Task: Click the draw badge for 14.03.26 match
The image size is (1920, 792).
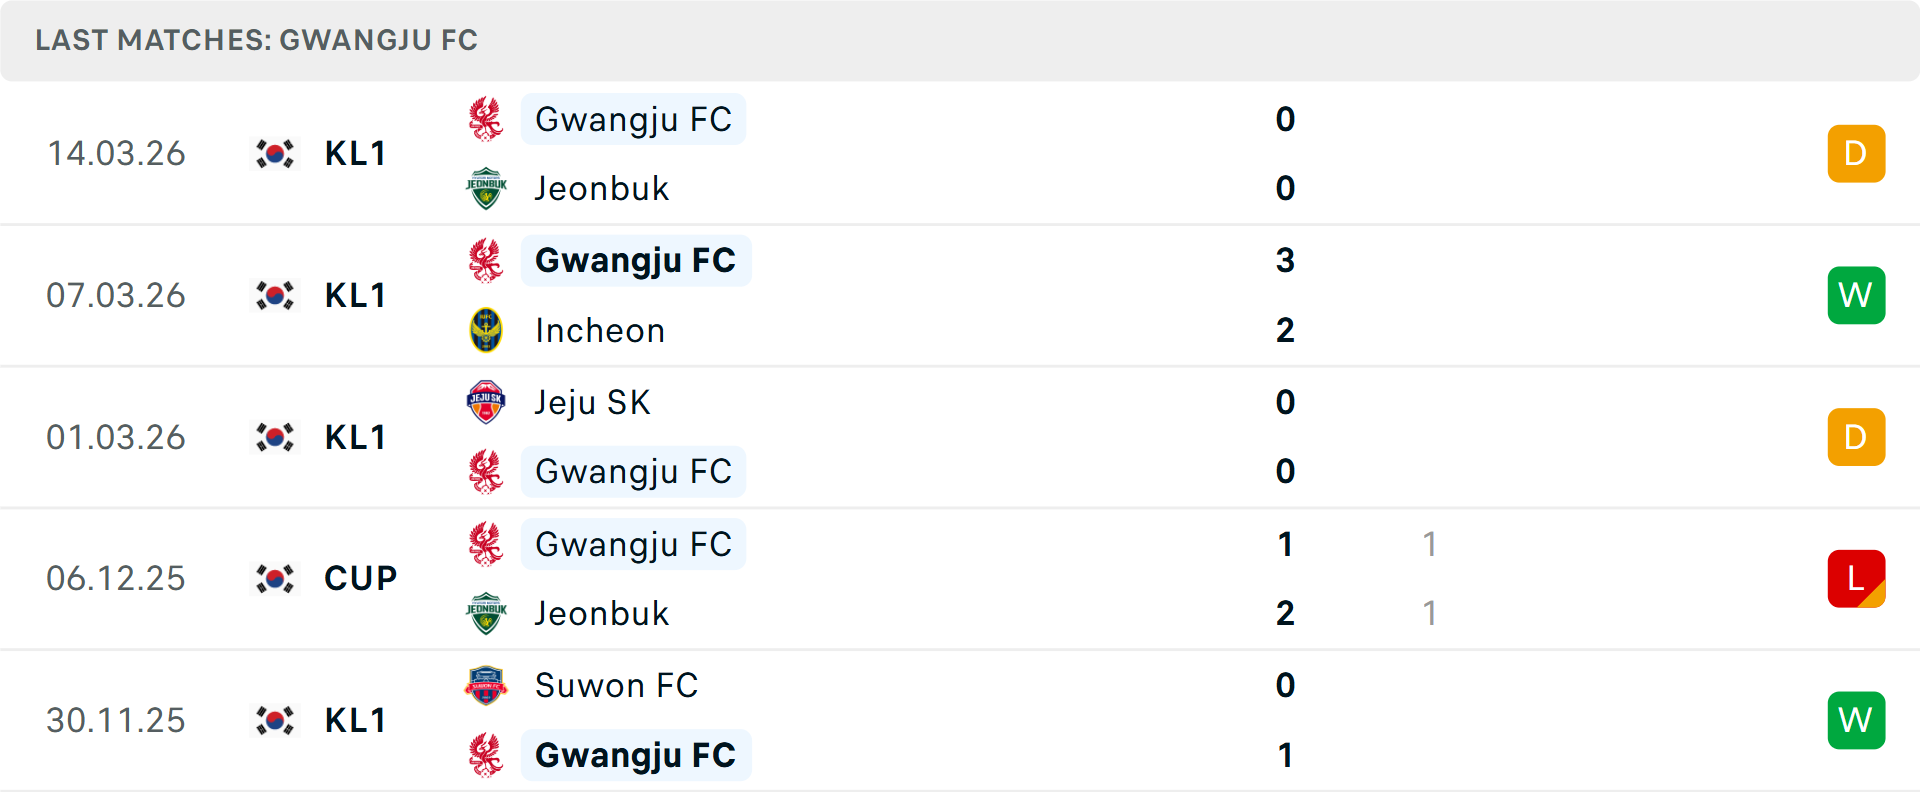Action: pos(1856,153)
